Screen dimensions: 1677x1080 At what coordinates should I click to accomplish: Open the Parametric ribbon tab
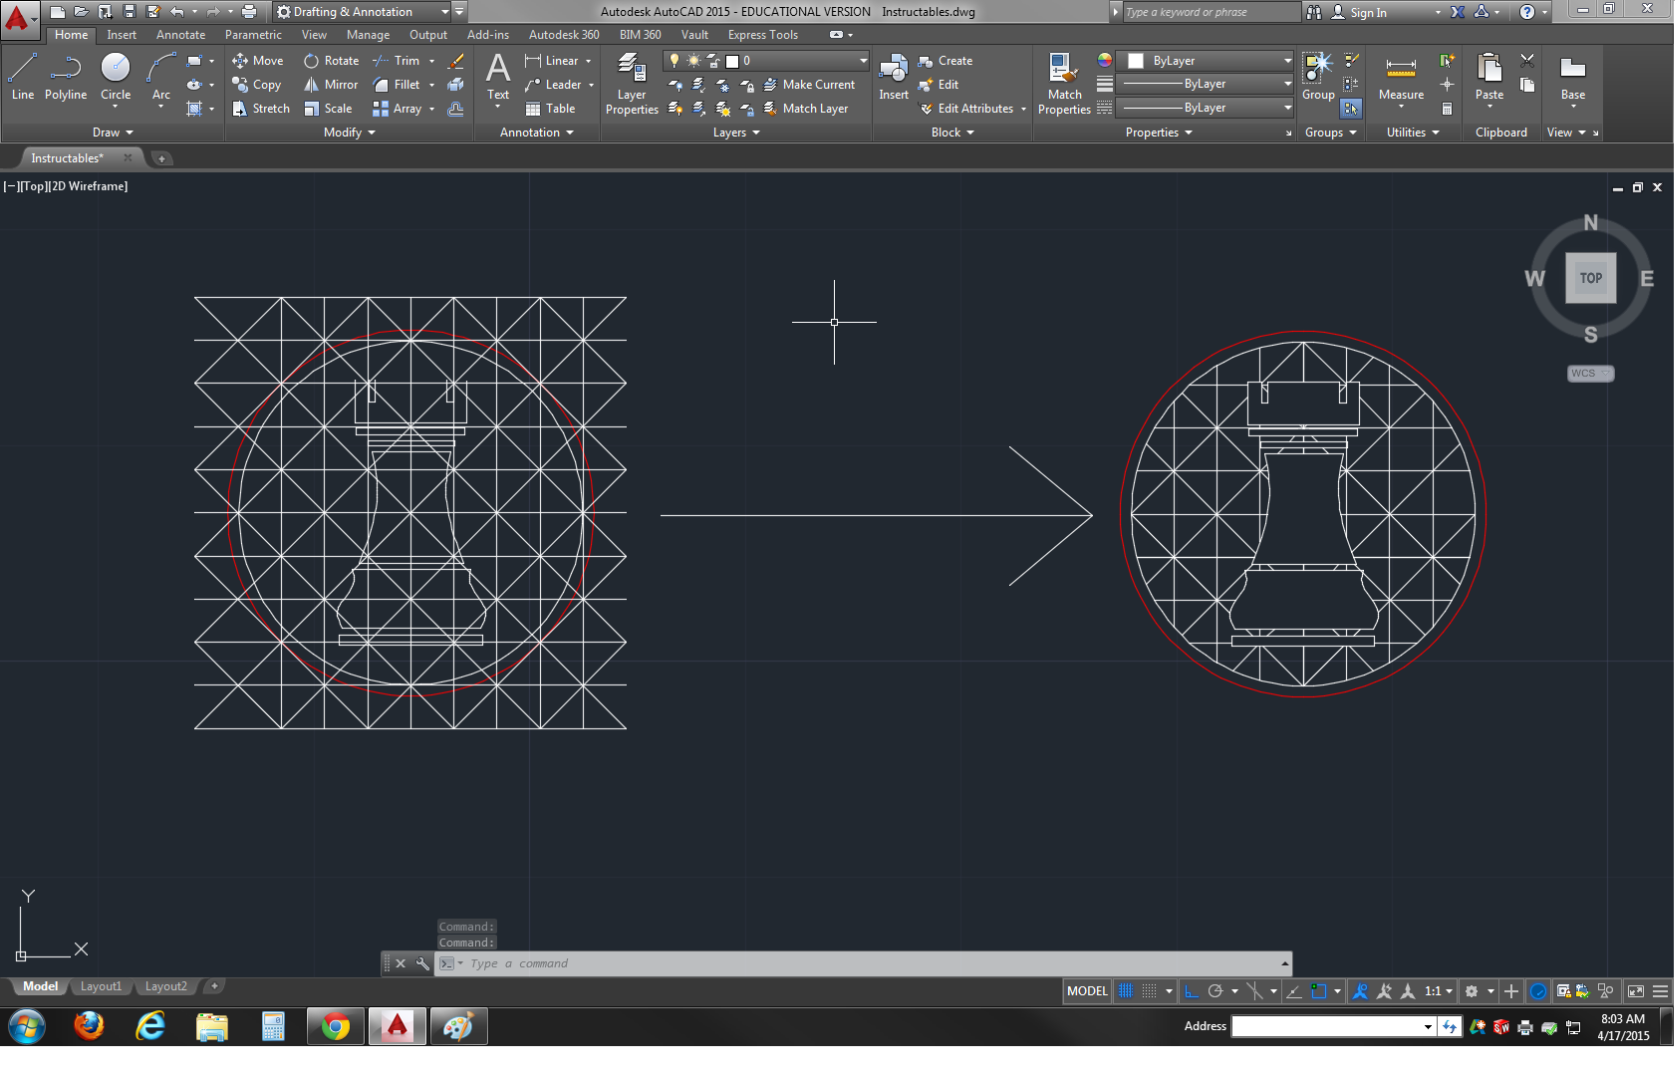pos(253,35)
